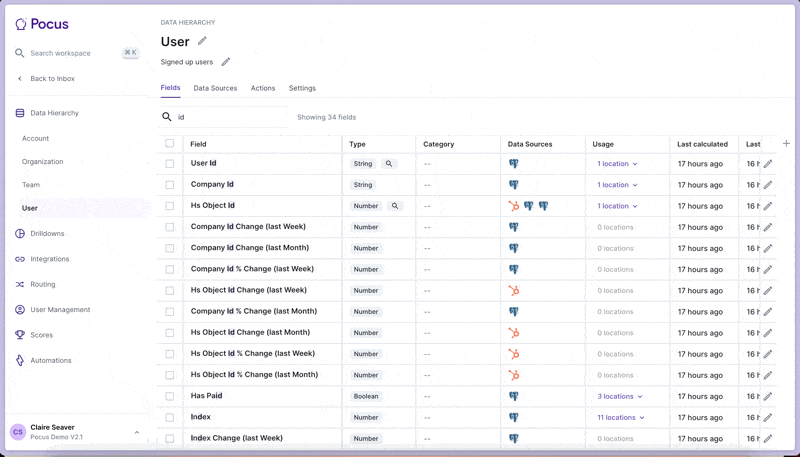Click HubSpot icon in Hs Object Id Change (last Week)
Image resolution: width=800 pixels, height=457 pixels.
514,291
